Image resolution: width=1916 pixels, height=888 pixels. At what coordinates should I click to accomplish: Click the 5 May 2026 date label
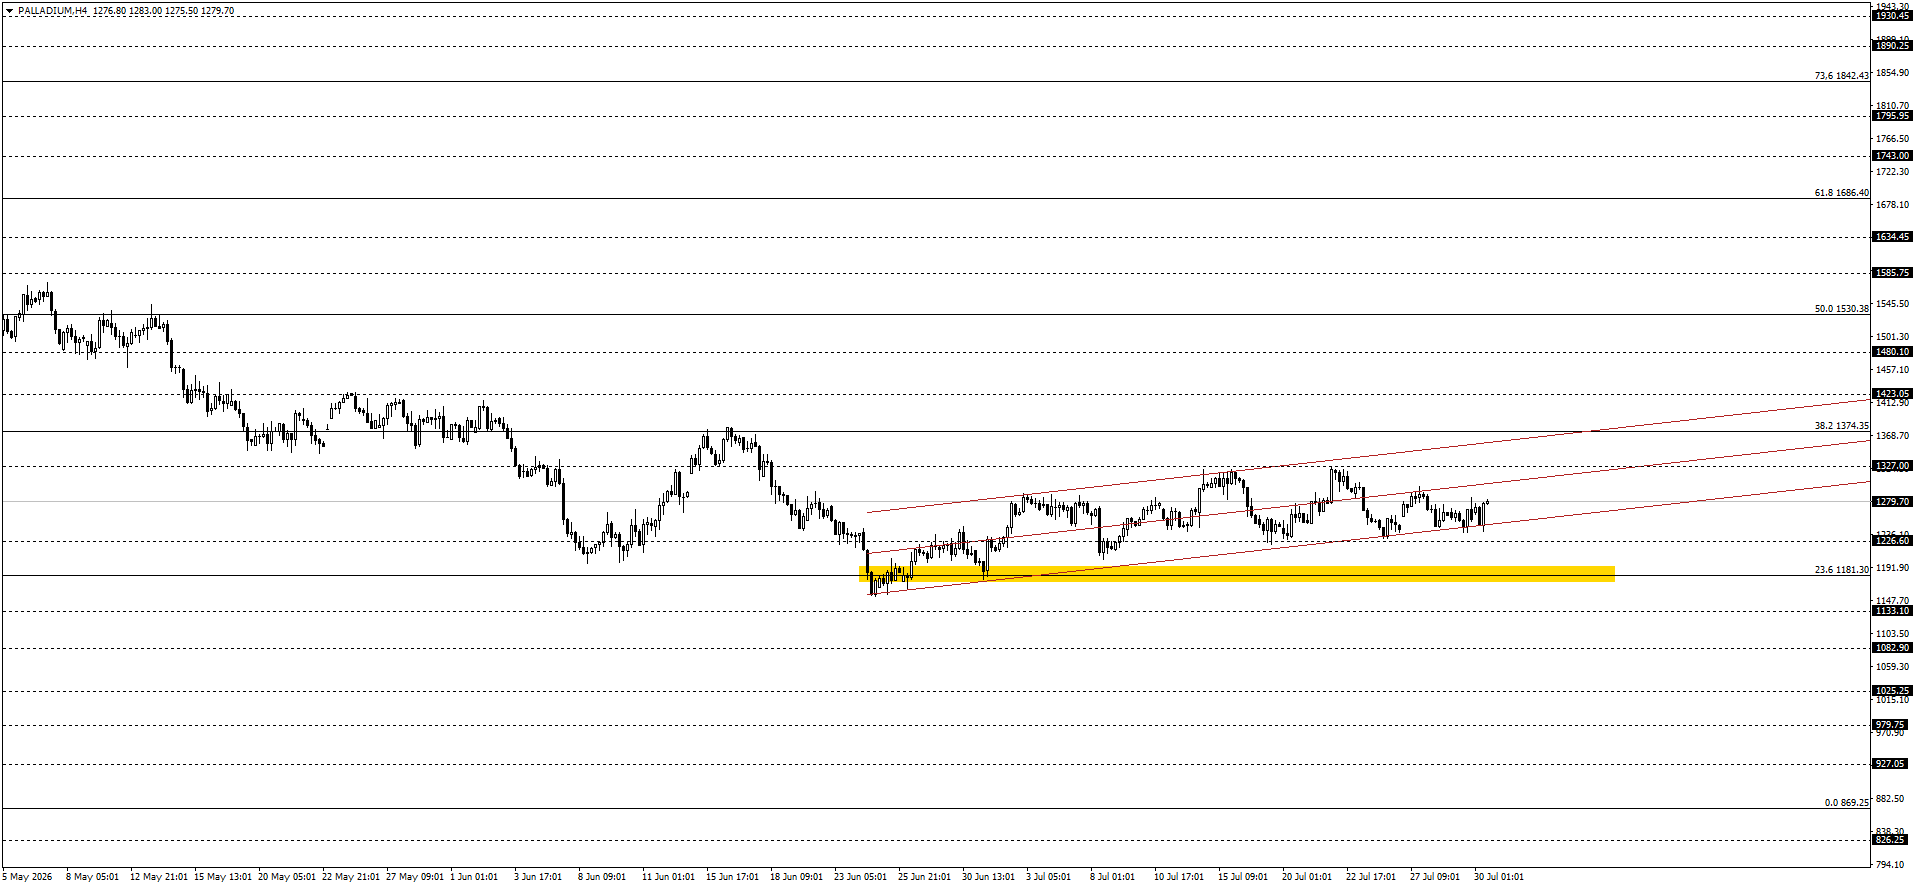(x=27, y=877)
